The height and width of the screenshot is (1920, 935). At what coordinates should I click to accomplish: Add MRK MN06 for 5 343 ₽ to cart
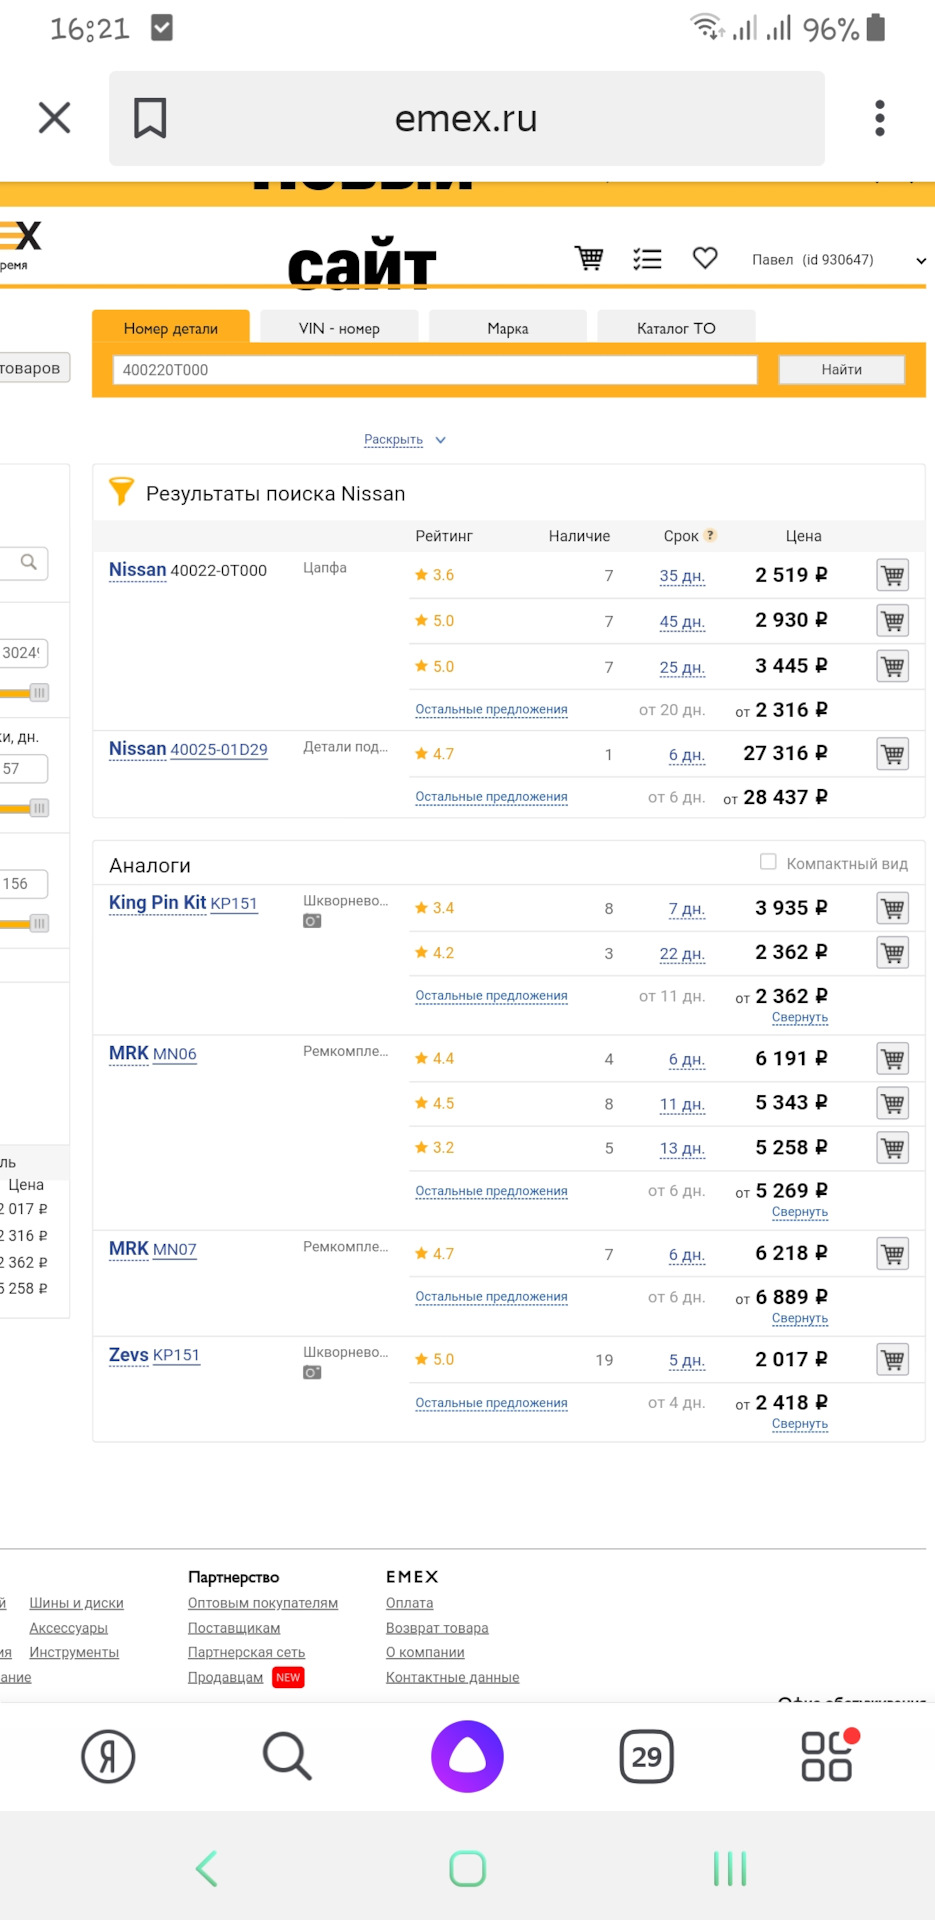point(893,1103)
